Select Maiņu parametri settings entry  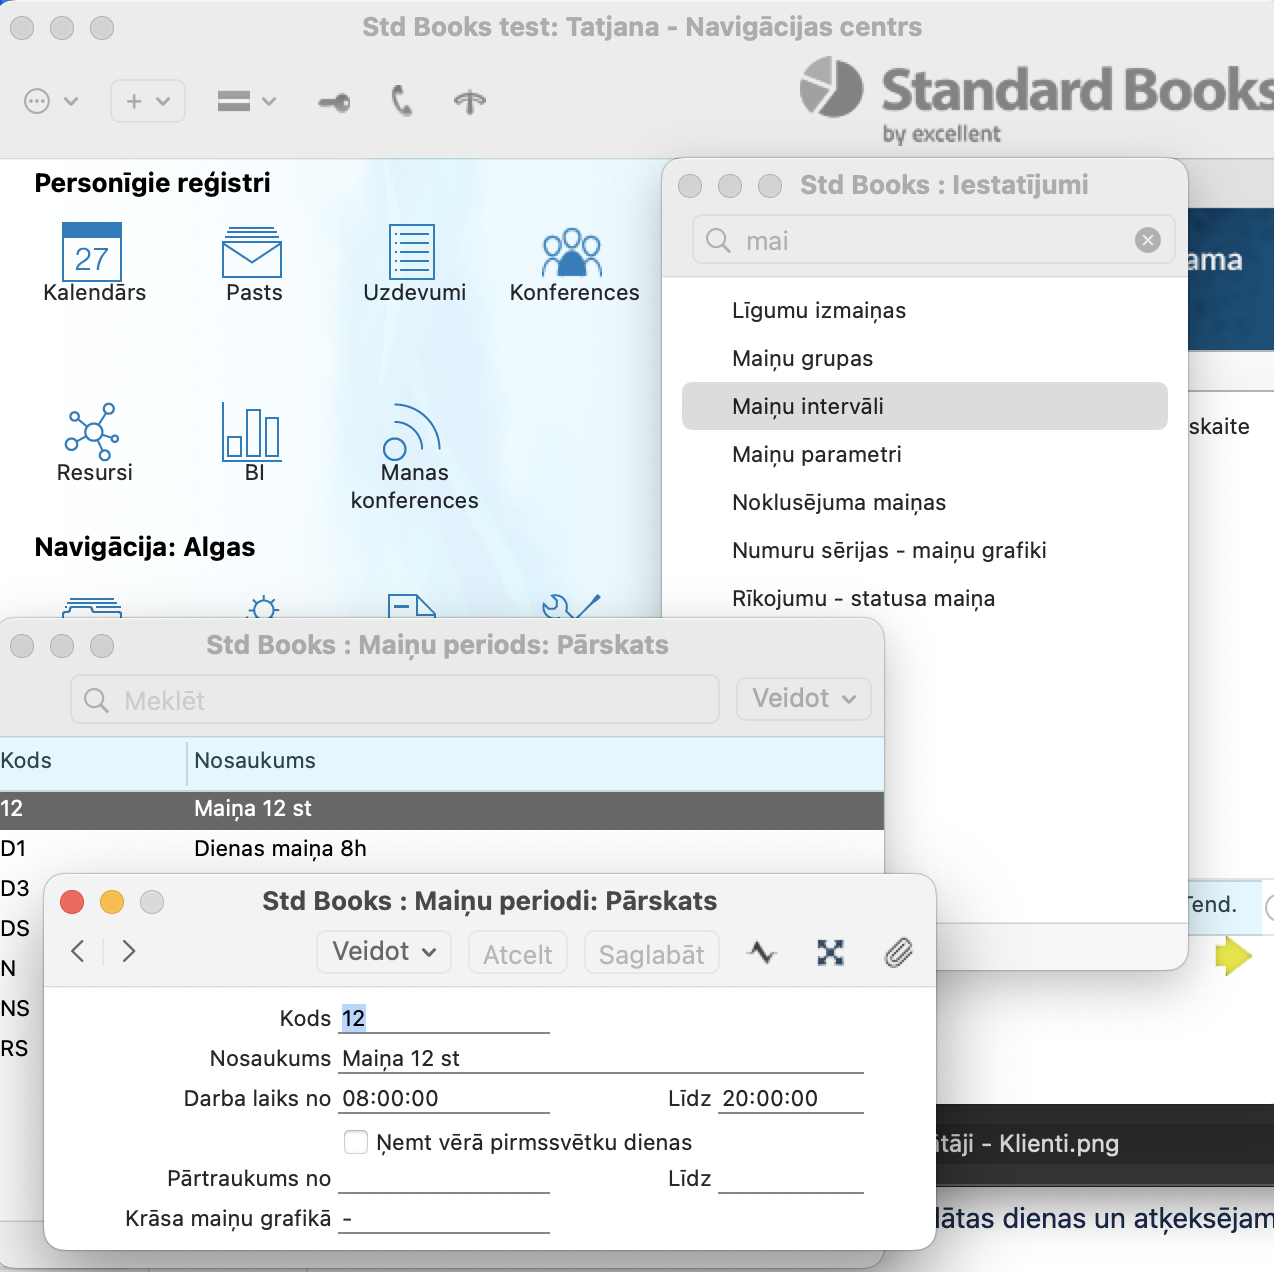[x=816, y=455]
